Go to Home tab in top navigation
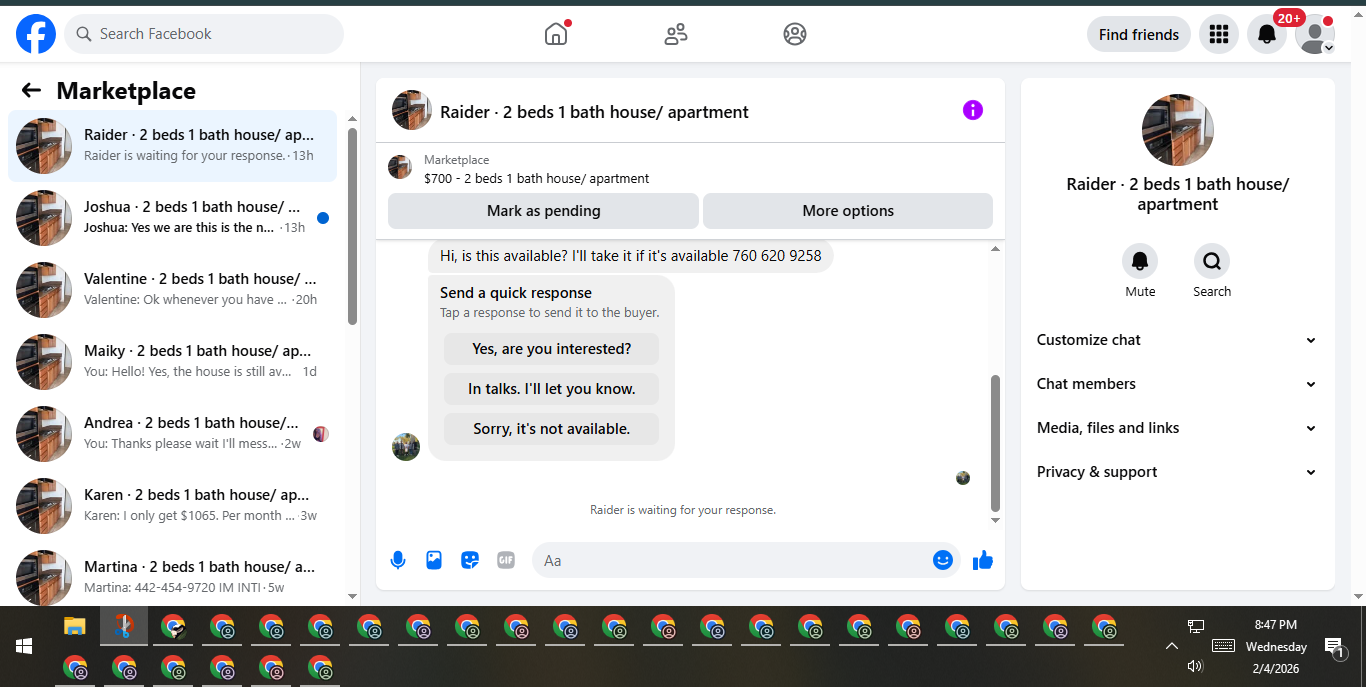 click(x=556, y=34)
